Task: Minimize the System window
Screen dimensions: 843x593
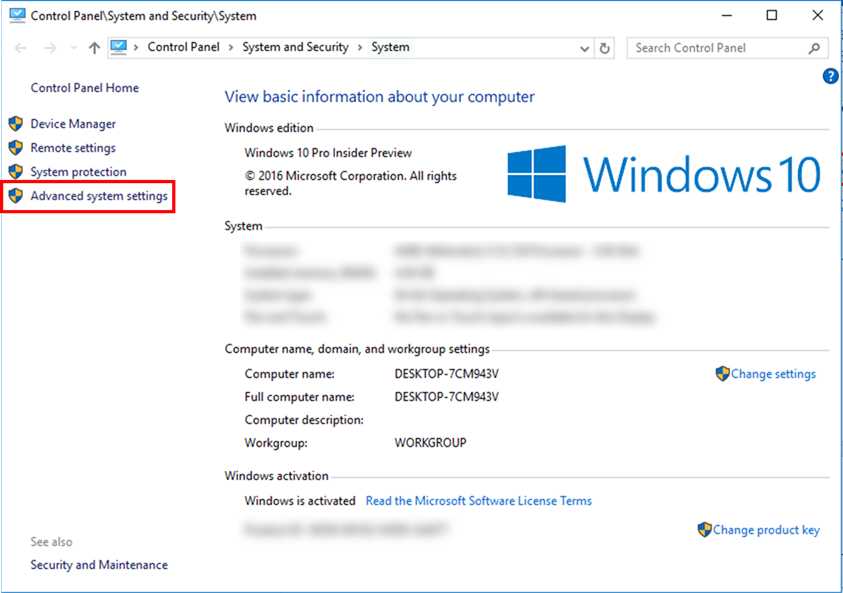Action: coord(727,15)
